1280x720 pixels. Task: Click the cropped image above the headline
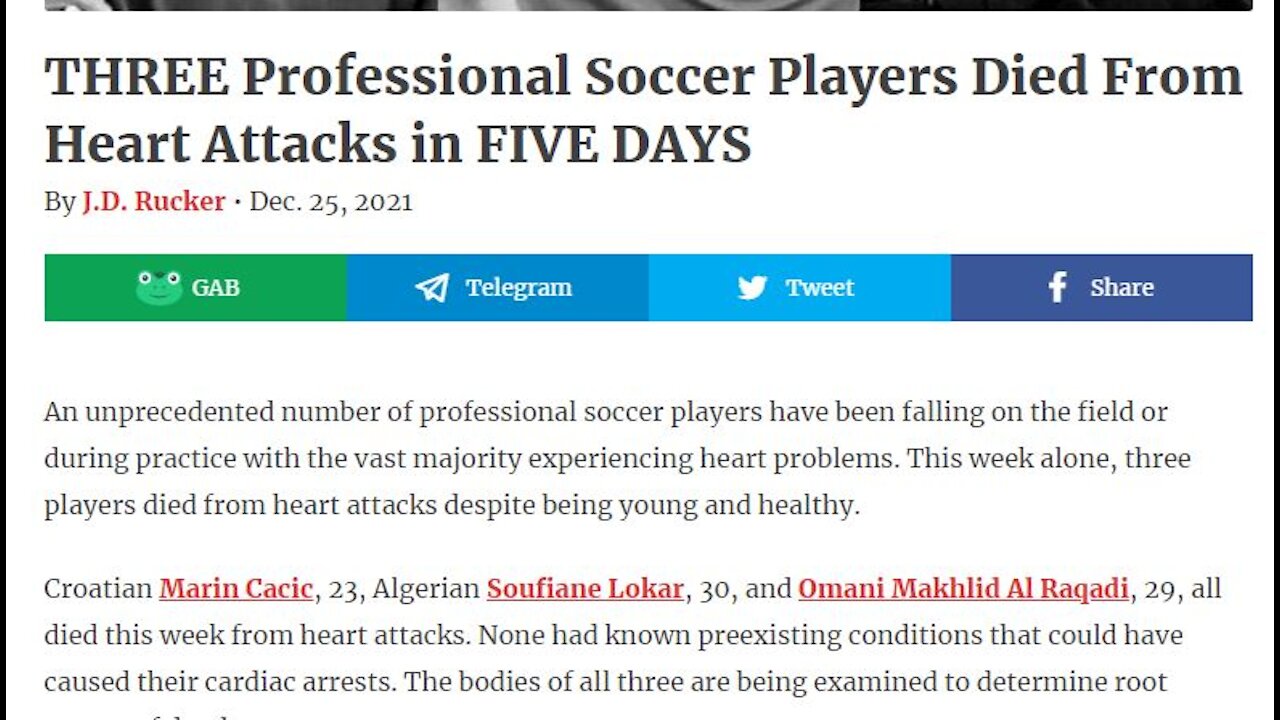648,5
